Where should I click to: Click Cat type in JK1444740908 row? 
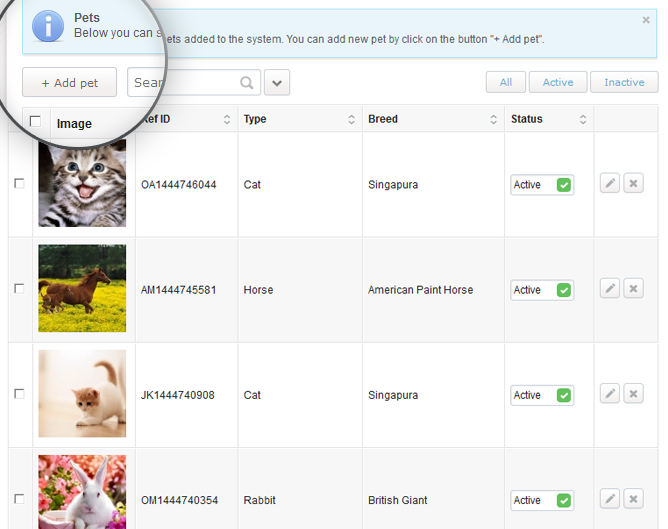point(252,395)
